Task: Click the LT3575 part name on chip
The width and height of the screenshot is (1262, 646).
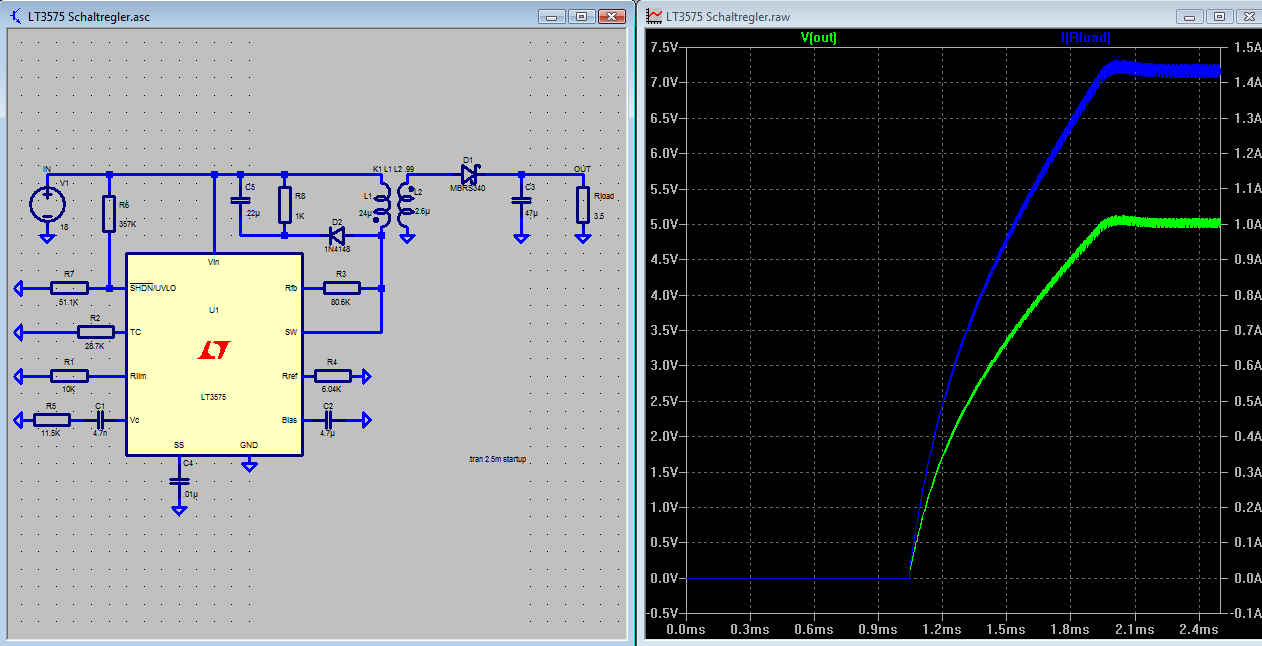Action: 213,398
